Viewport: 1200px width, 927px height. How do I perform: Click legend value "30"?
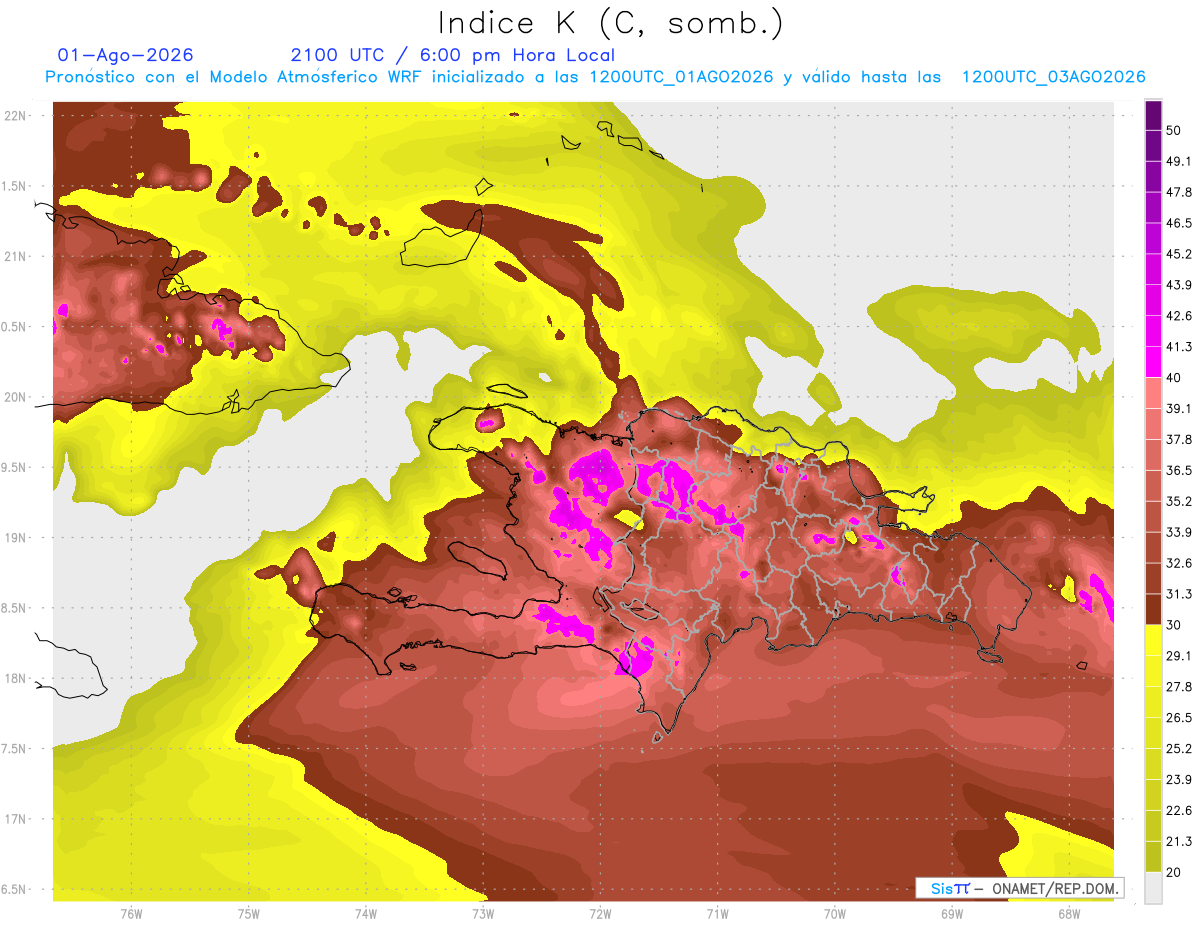point(1175,626)
